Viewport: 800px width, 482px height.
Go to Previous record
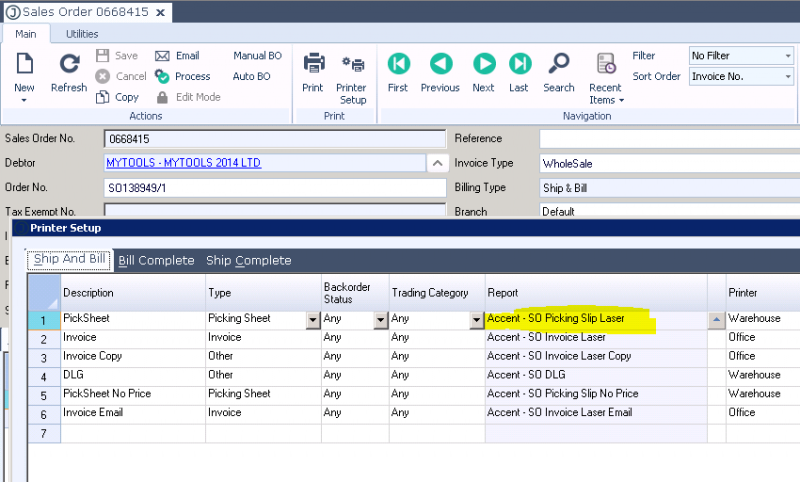coord(440,66)
